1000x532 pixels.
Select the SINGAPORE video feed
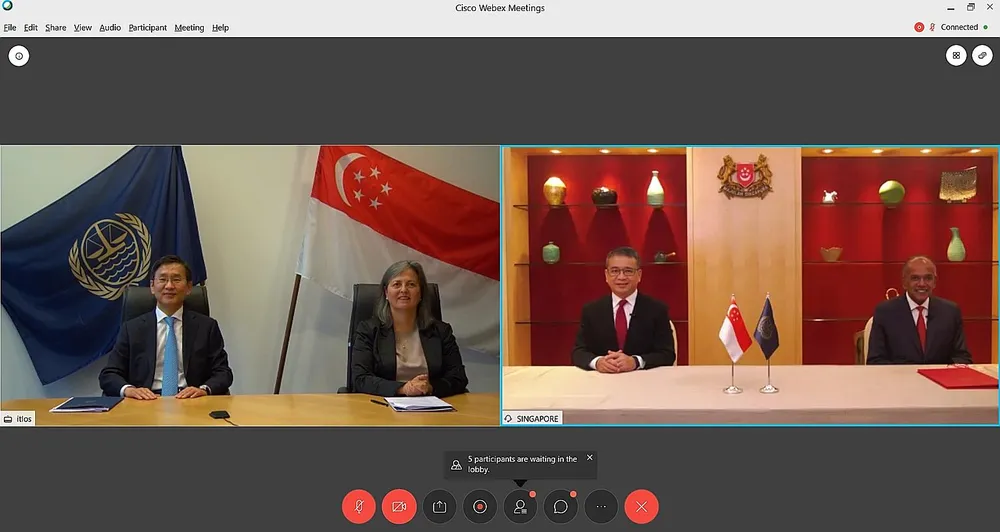750,285
